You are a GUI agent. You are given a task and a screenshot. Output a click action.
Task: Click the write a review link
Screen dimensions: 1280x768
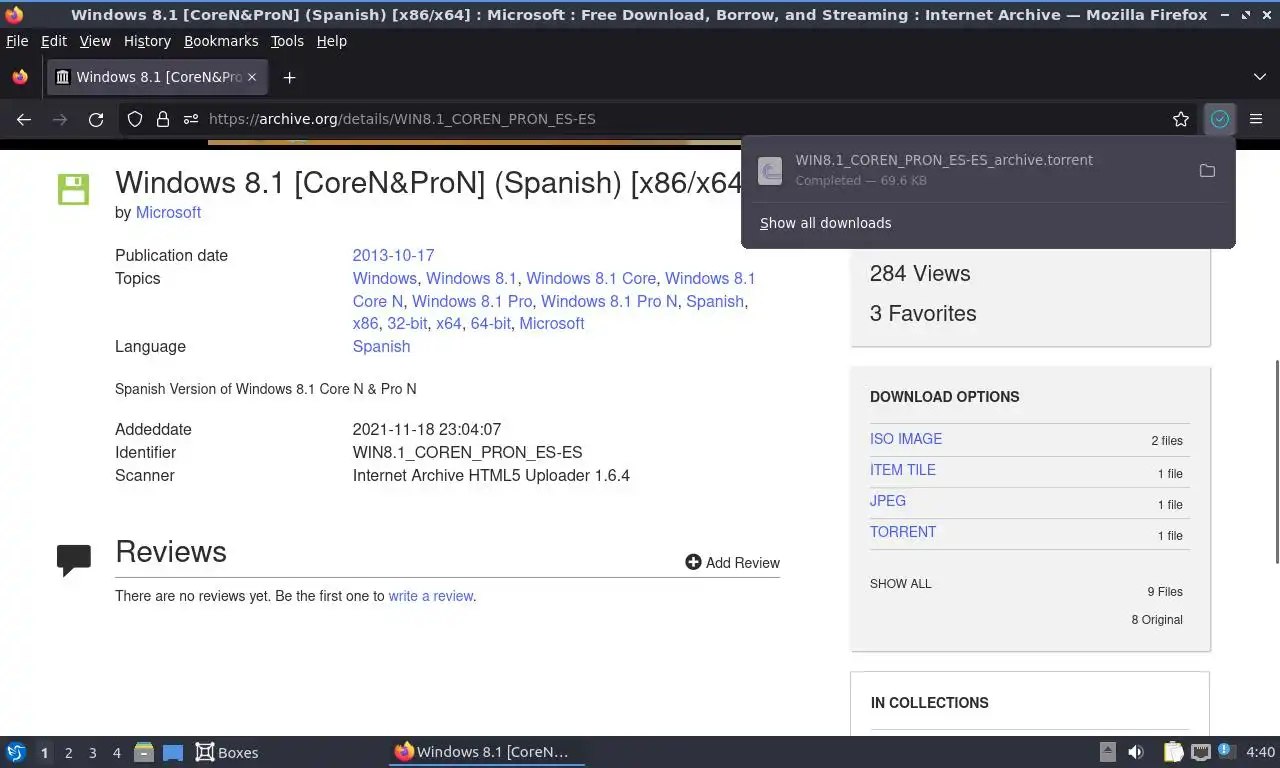click(x=431, y=596)
